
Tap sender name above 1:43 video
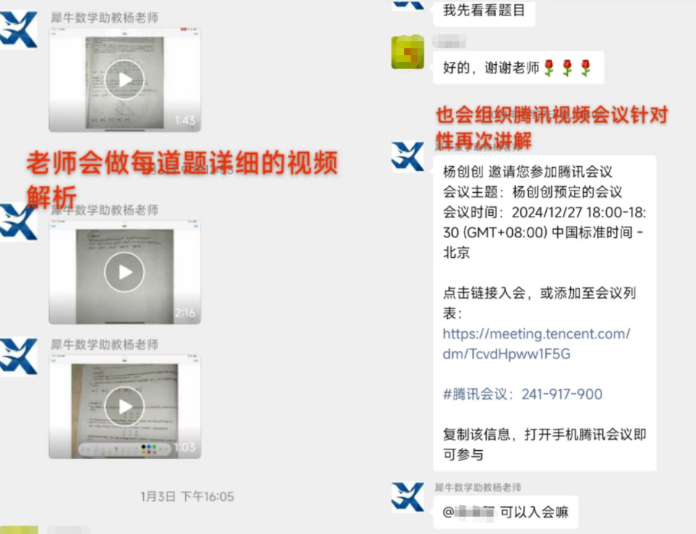pyautogui.click(x=104, y=18)
